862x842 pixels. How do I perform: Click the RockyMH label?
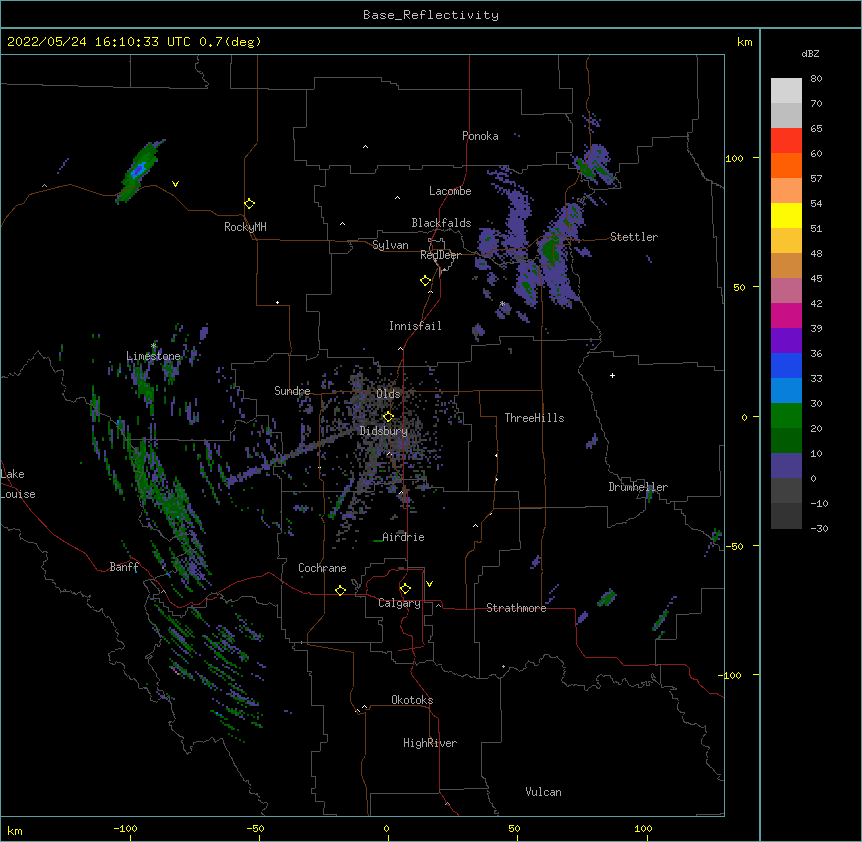coord(245,227)
